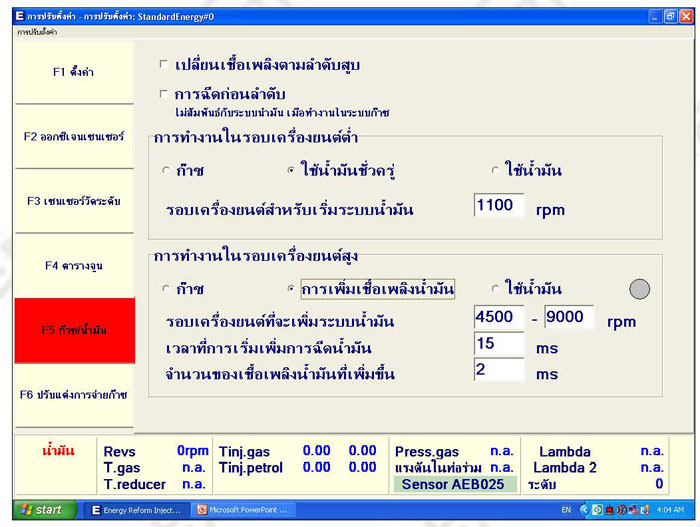Toggle การฉีดก่อนลำดับ checkbox
700x527 pixels.
164,95
